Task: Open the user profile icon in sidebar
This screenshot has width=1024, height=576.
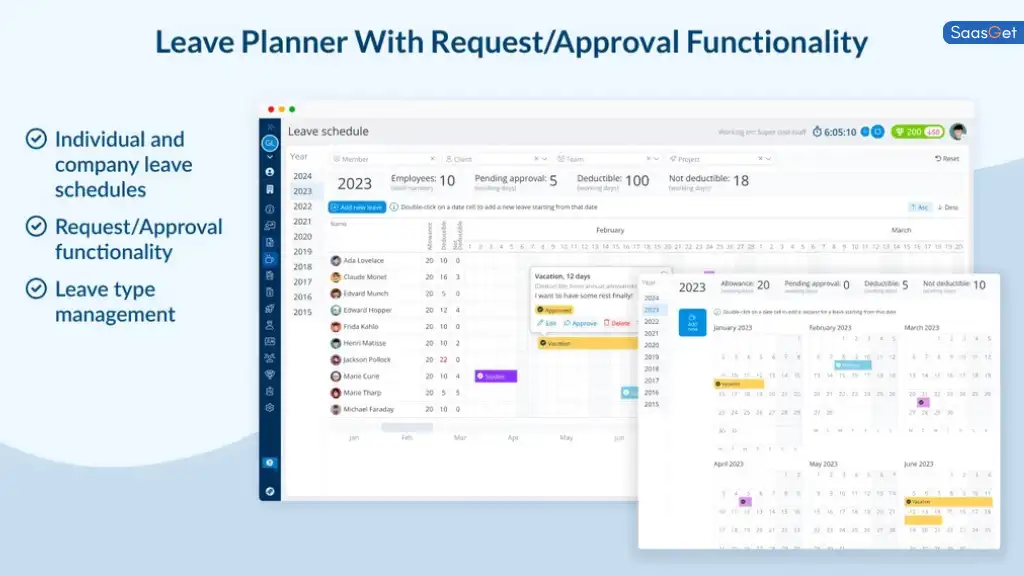Action: pos(269,170)
